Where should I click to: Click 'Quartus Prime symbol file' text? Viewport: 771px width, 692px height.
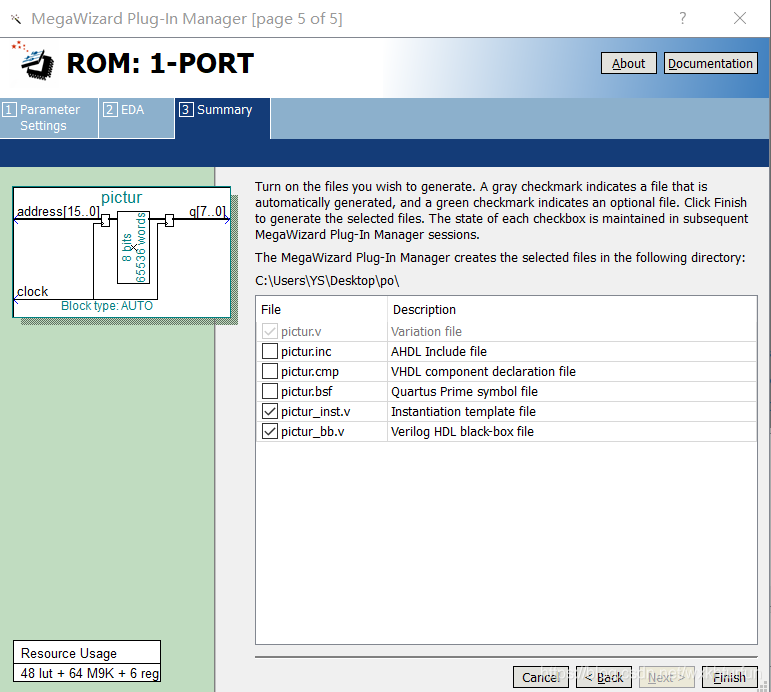pyautogui.click(x=464, y=391)
